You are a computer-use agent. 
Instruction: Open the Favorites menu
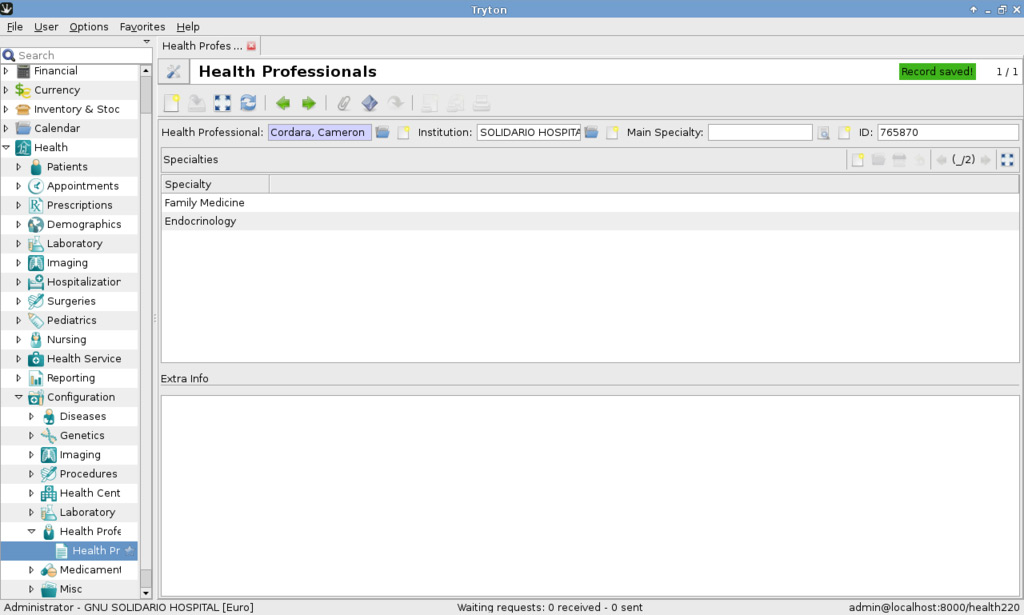(142, 26)
